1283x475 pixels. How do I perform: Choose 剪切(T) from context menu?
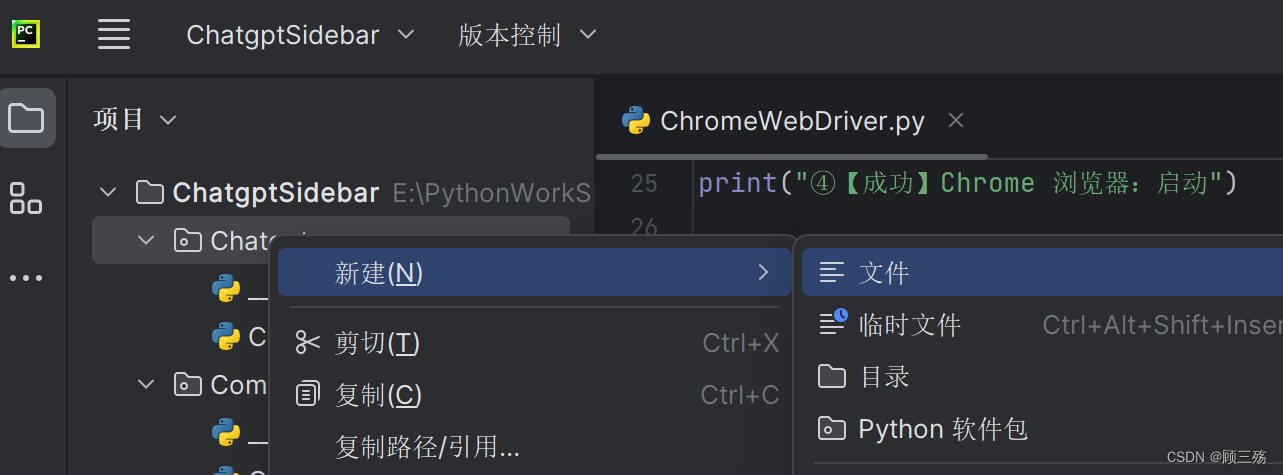[x=534, y=343]
